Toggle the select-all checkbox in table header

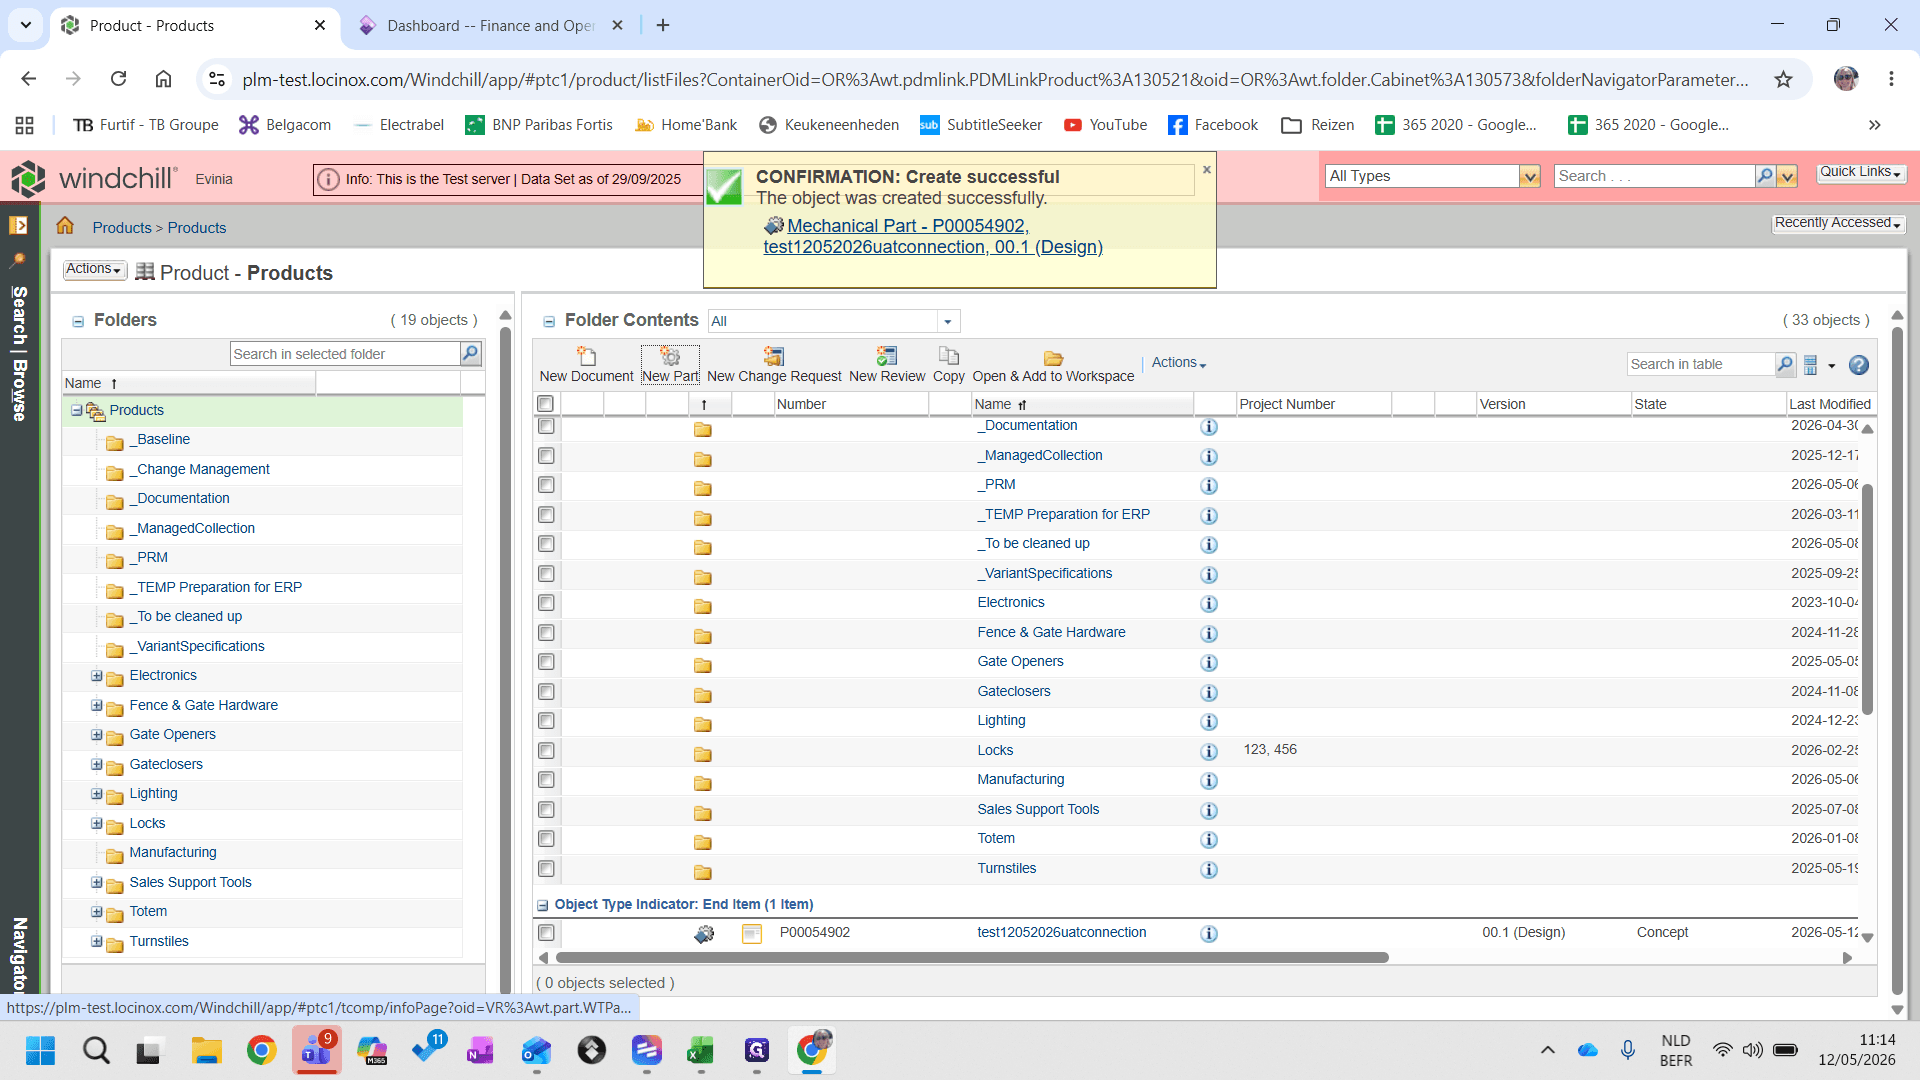[x=546, y=404]
